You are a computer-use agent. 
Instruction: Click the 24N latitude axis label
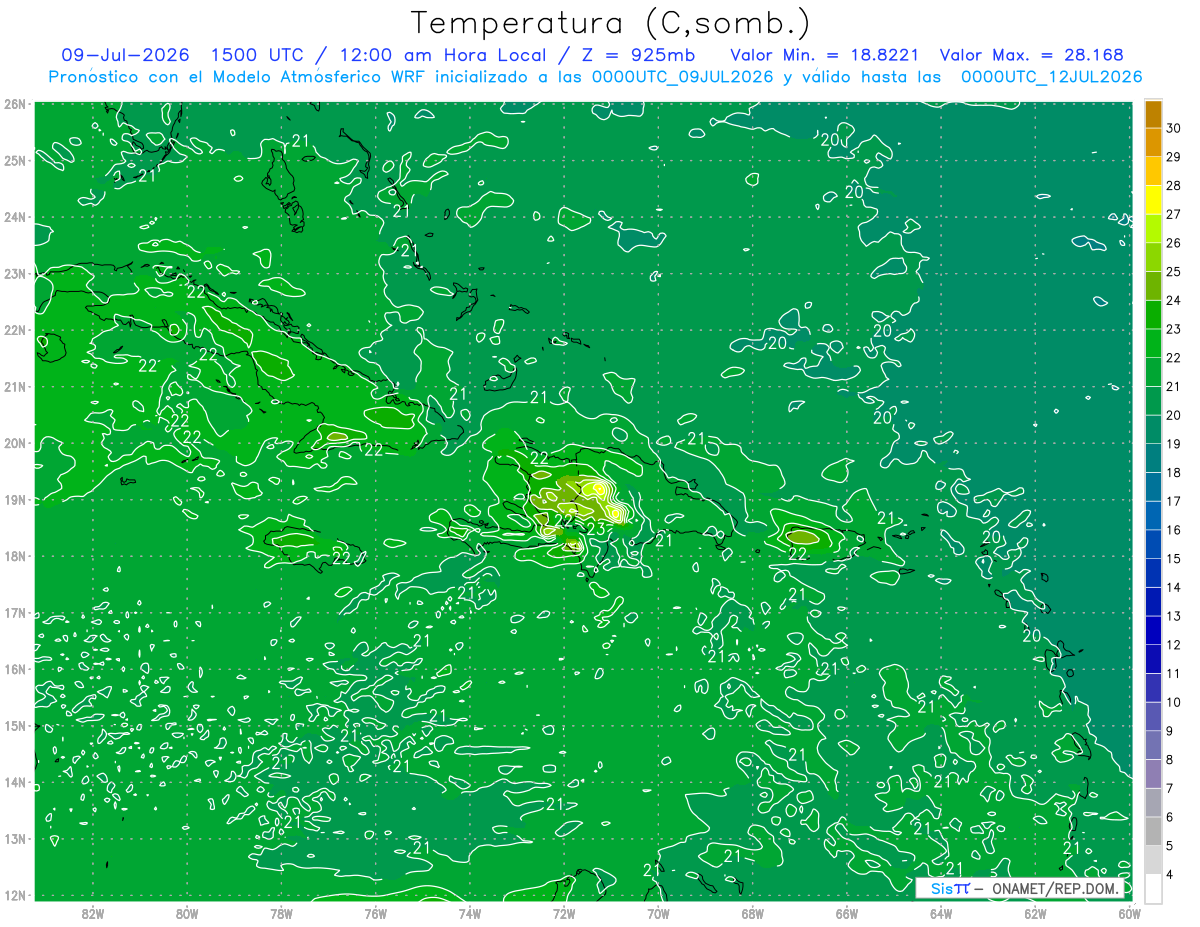click(x=14, y=217)
